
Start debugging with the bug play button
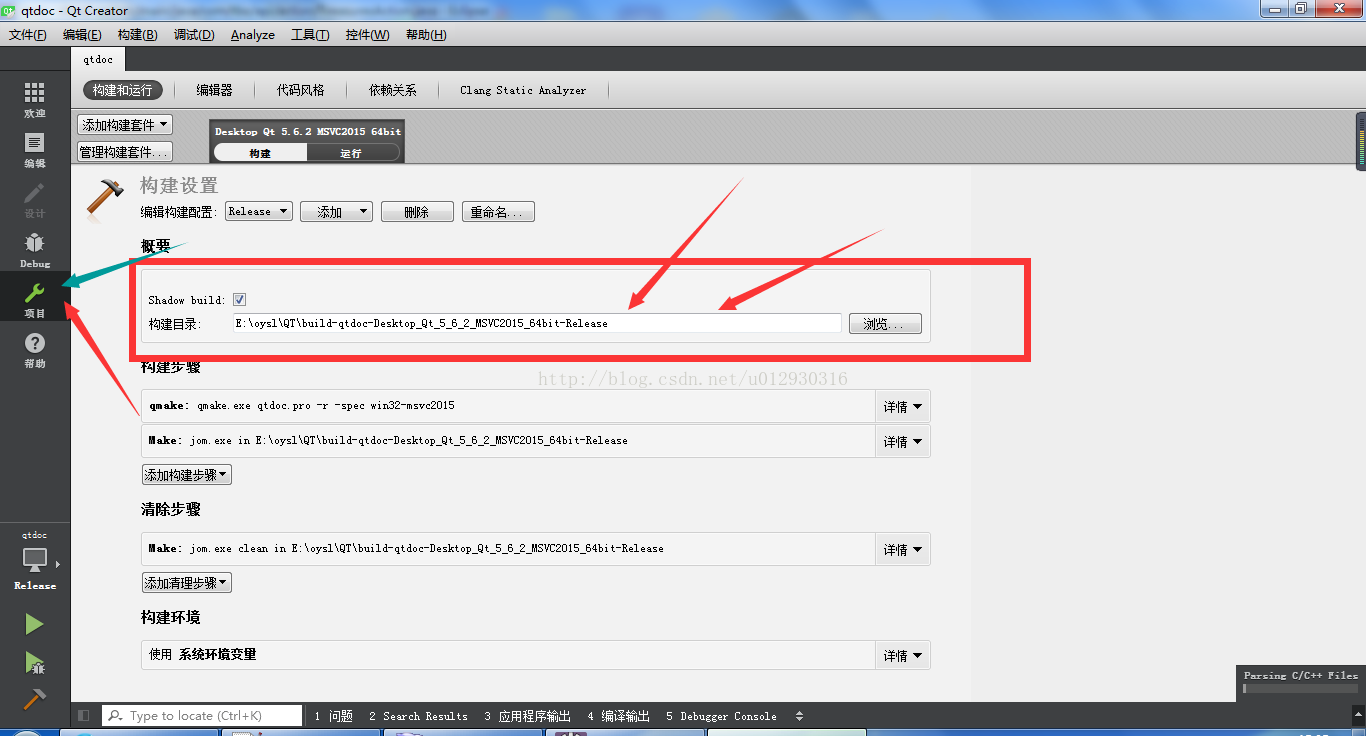(x=34, y=662)
